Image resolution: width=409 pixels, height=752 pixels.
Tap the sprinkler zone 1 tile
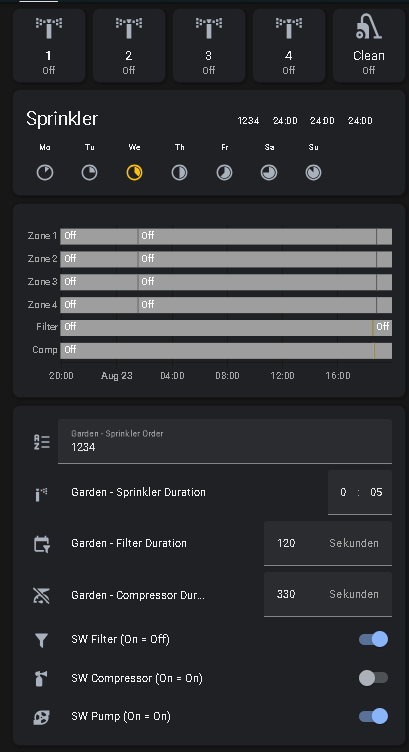(49, 46)
